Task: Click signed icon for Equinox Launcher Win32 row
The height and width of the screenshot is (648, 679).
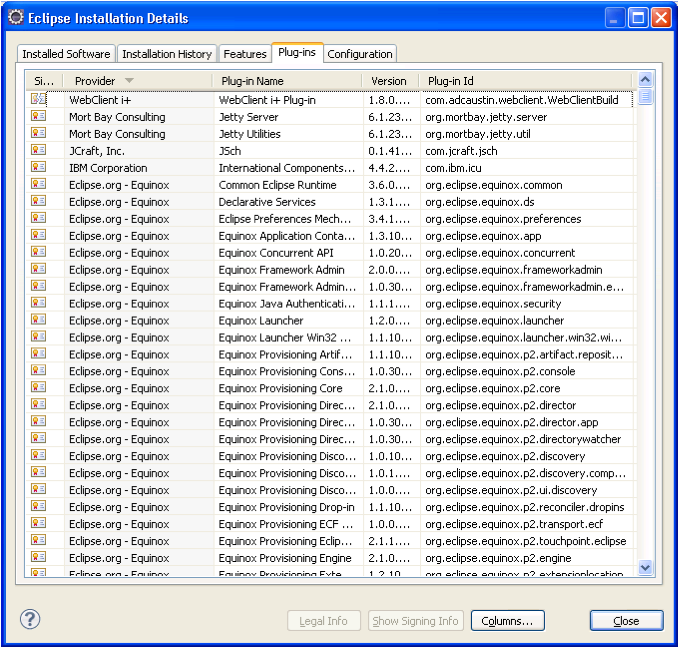Action: [38, 337]
